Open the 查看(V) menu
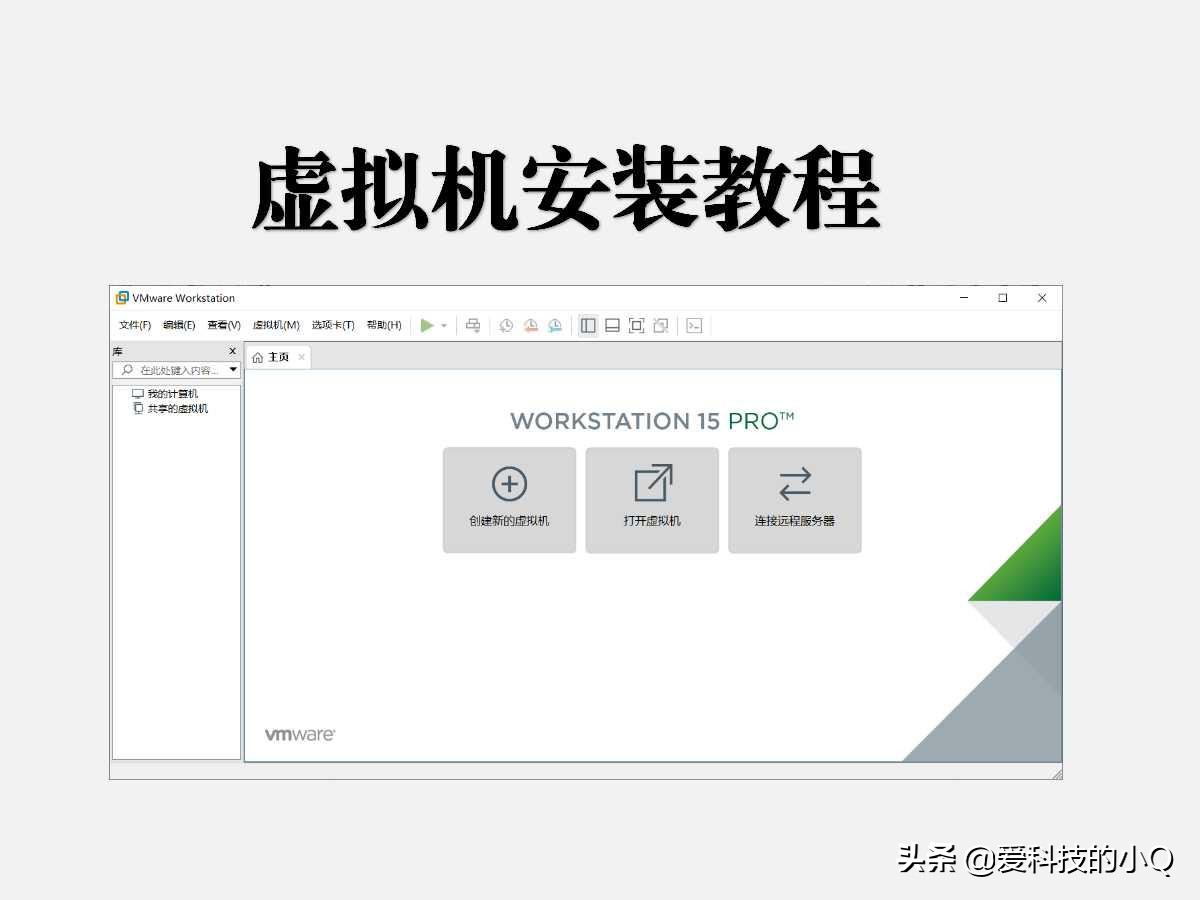This screenshot has width=1200, height=900. (224, 325)
